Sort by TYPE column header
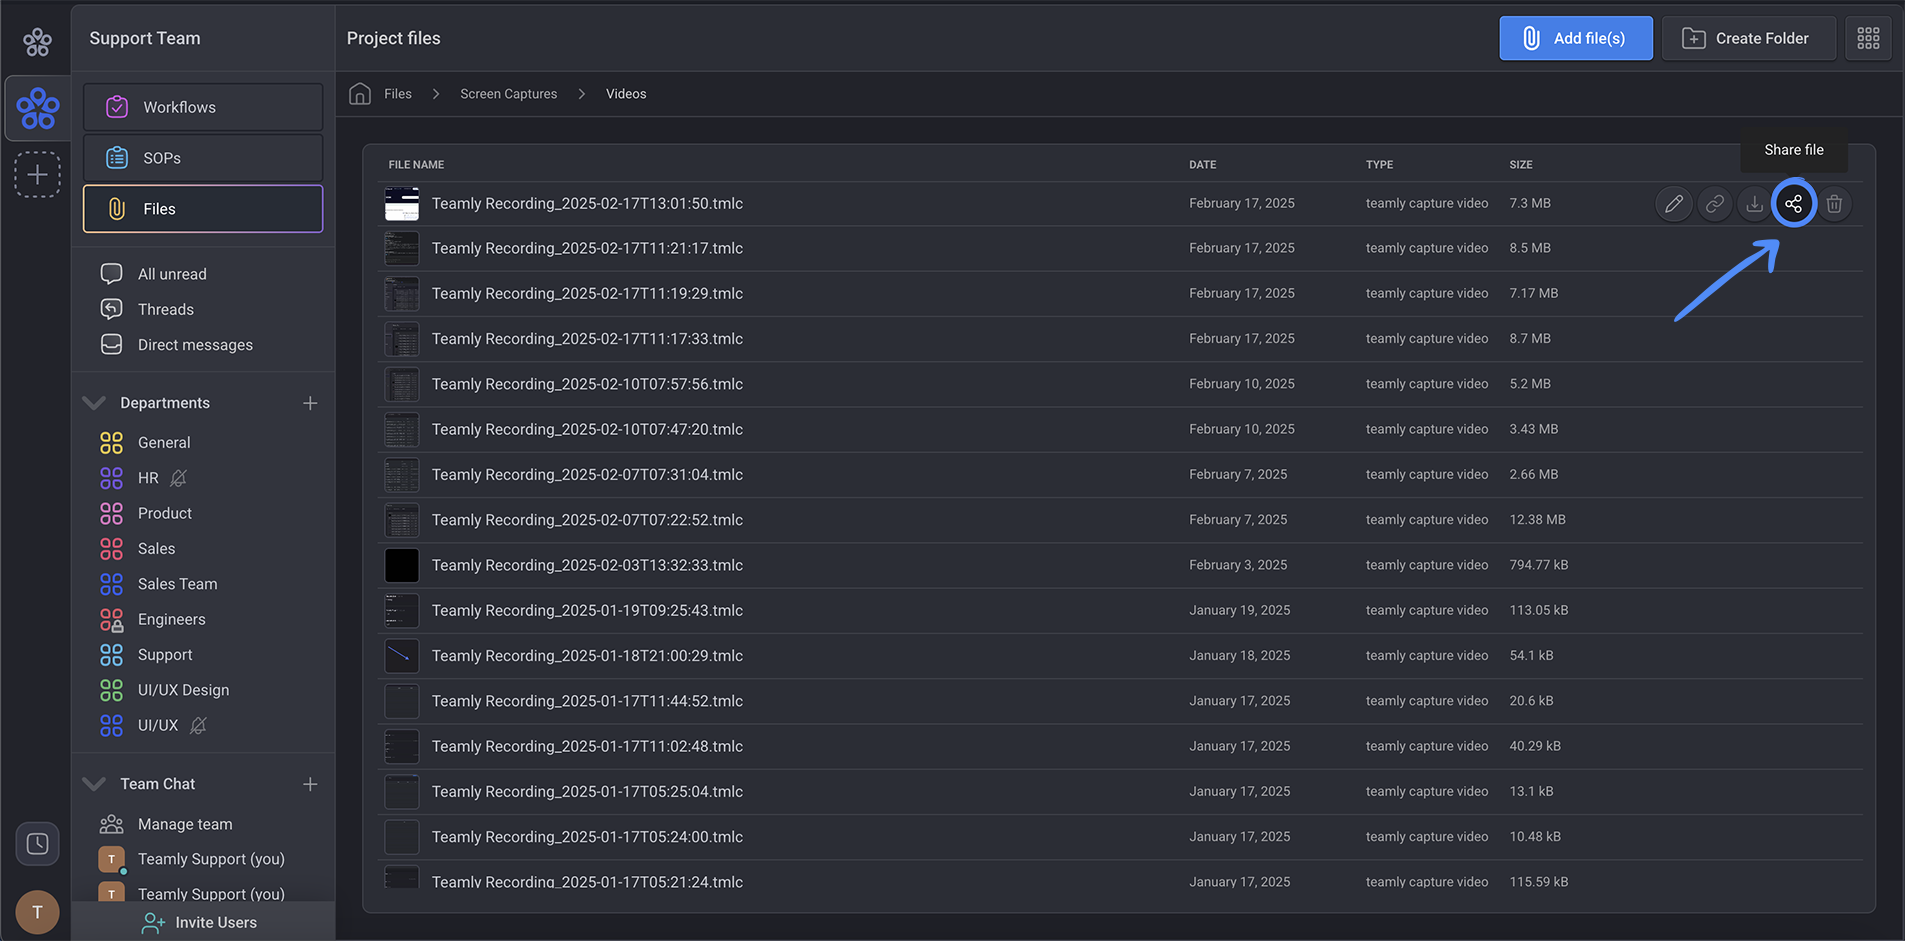Screen dimensions: 1905x941 (x=1379, y=165)
